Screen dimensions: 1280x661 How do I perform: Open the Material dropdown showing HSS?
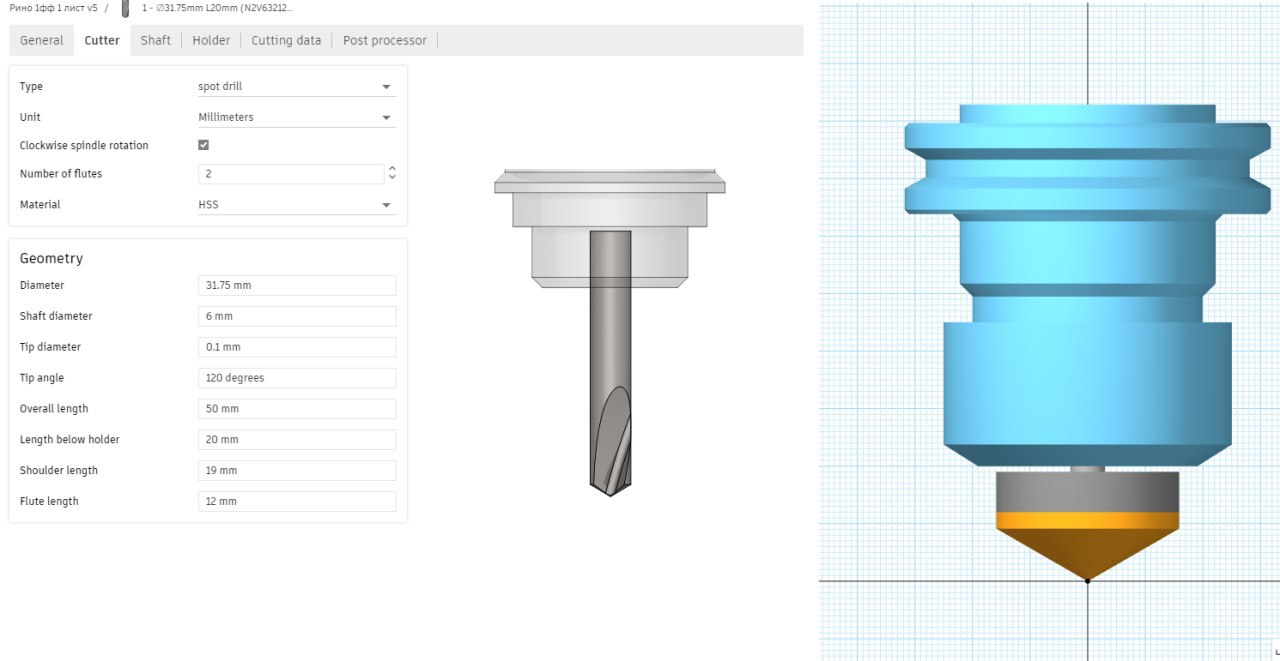coord(296,205)
